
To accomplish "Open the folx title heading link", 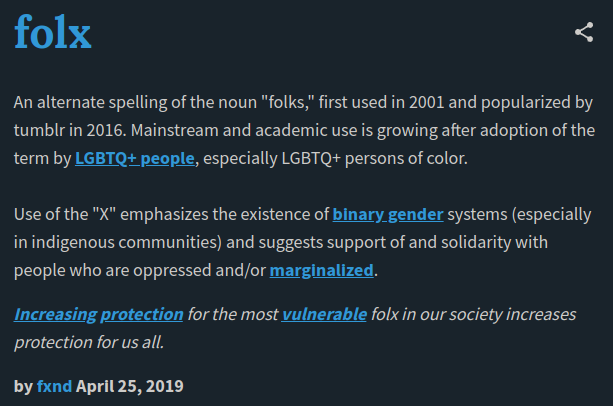I will click(52, 33).
